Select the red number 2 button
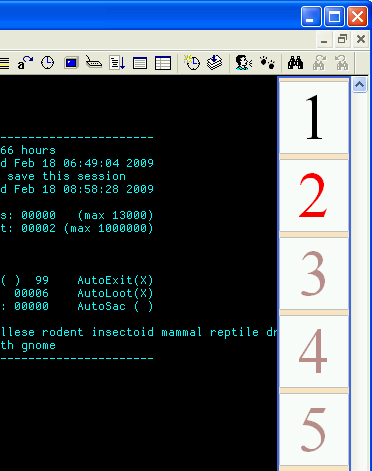 314,195
